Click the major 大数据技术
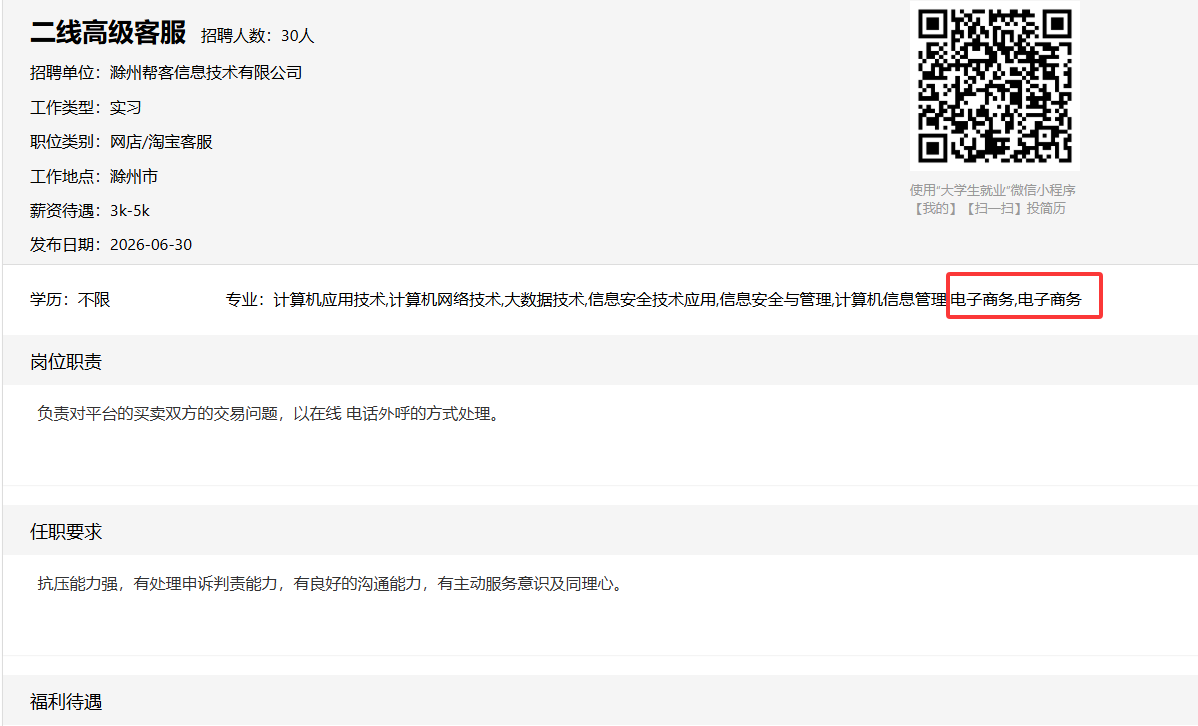 tap(544, 300)
